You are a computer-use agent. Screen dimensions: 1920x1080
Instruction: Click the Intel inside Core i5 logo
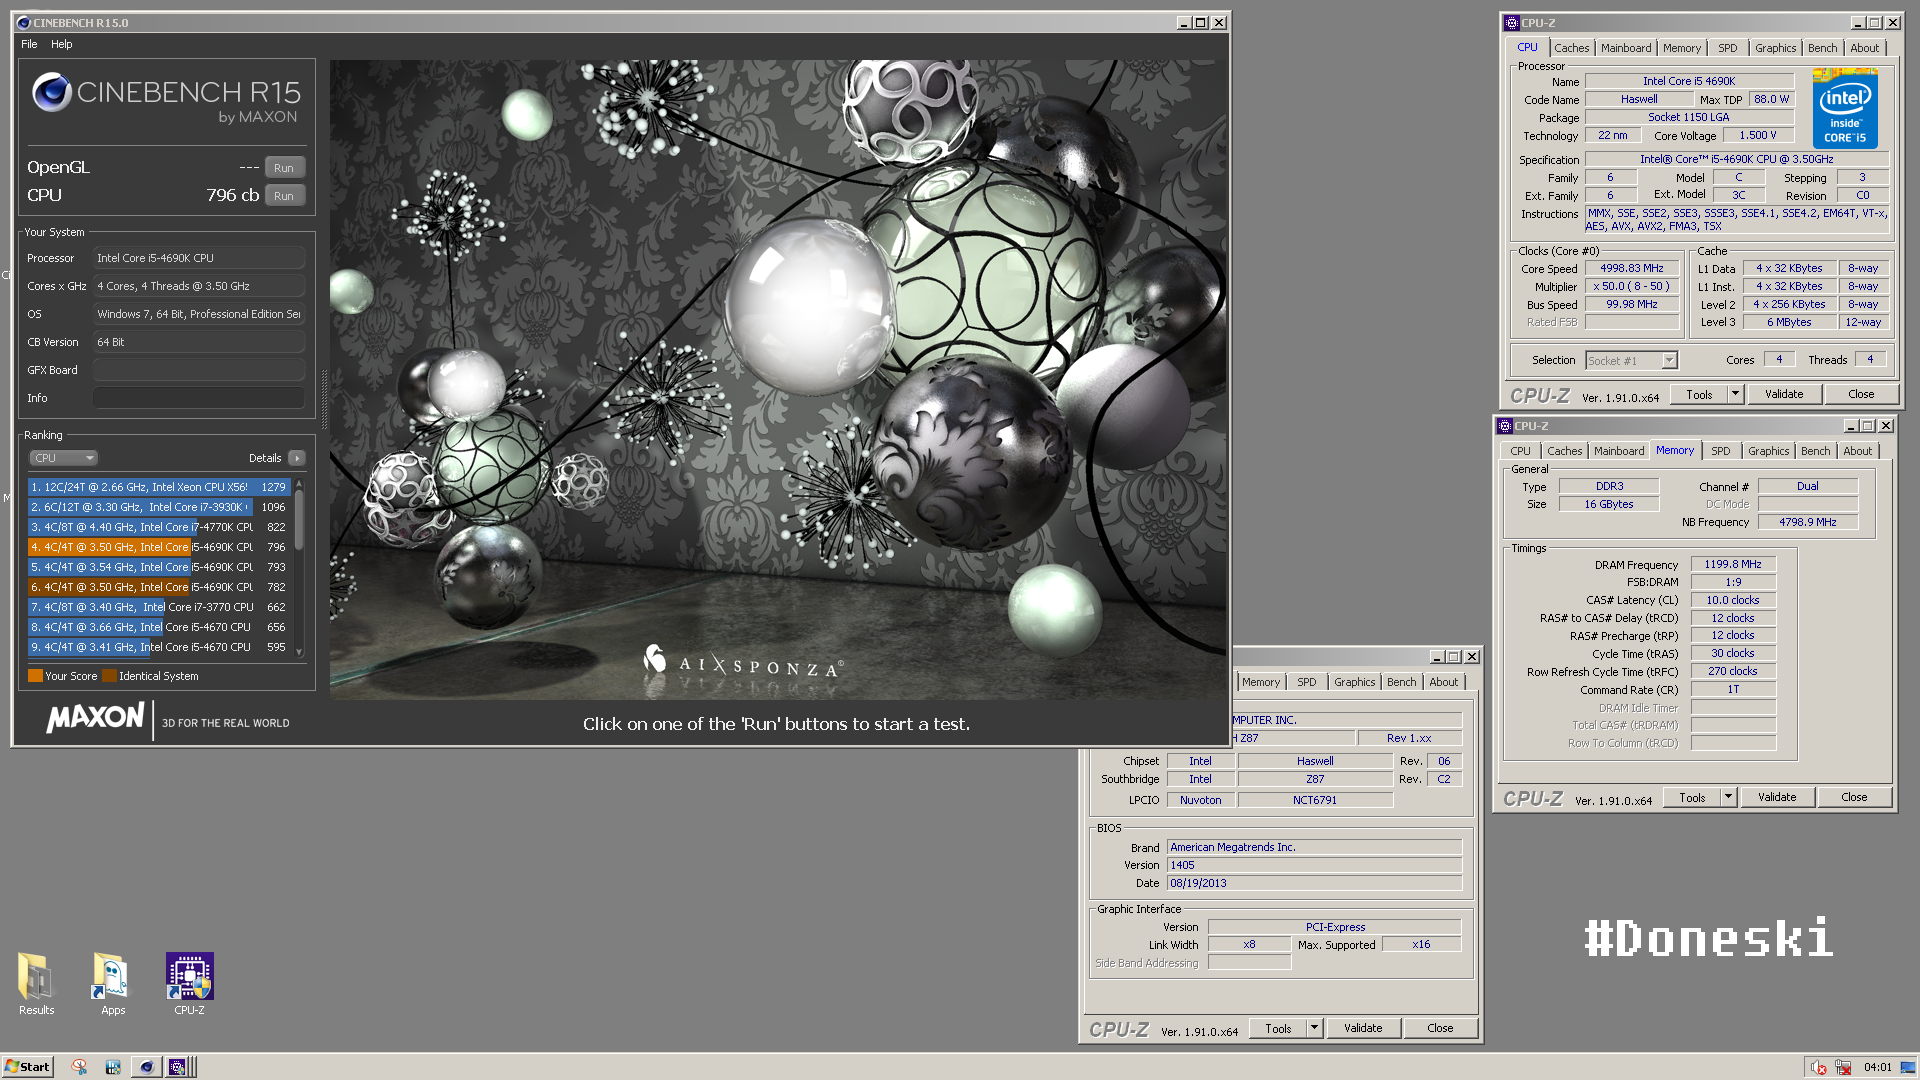[1845, 108]
